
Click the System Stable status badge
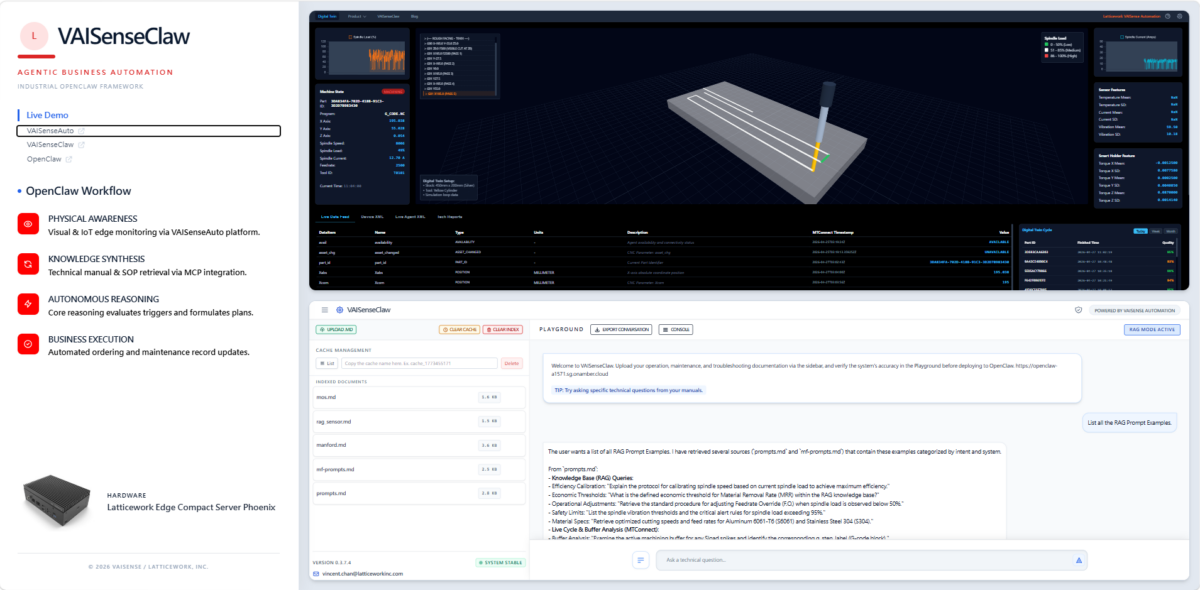coord(499,562)
